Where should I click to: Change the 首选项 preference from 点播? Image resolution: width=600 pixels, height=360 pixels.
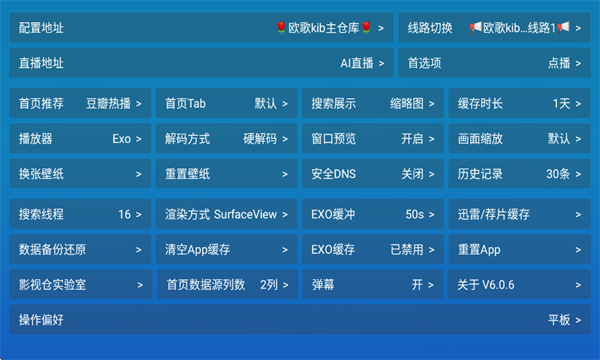click(x=494, y=63)
